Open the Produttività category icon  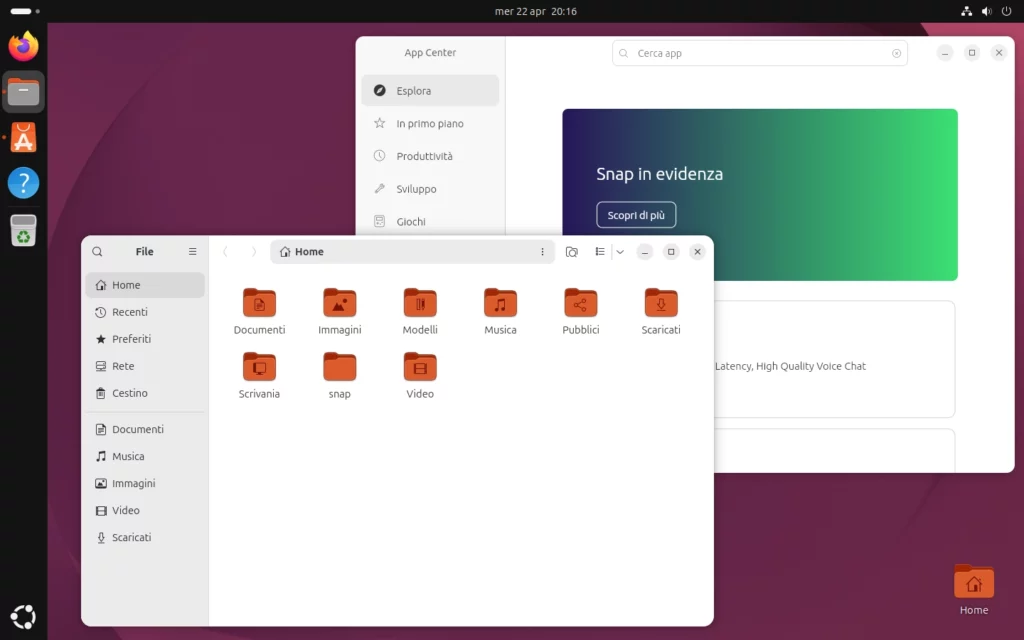click(x=381, y=156)
